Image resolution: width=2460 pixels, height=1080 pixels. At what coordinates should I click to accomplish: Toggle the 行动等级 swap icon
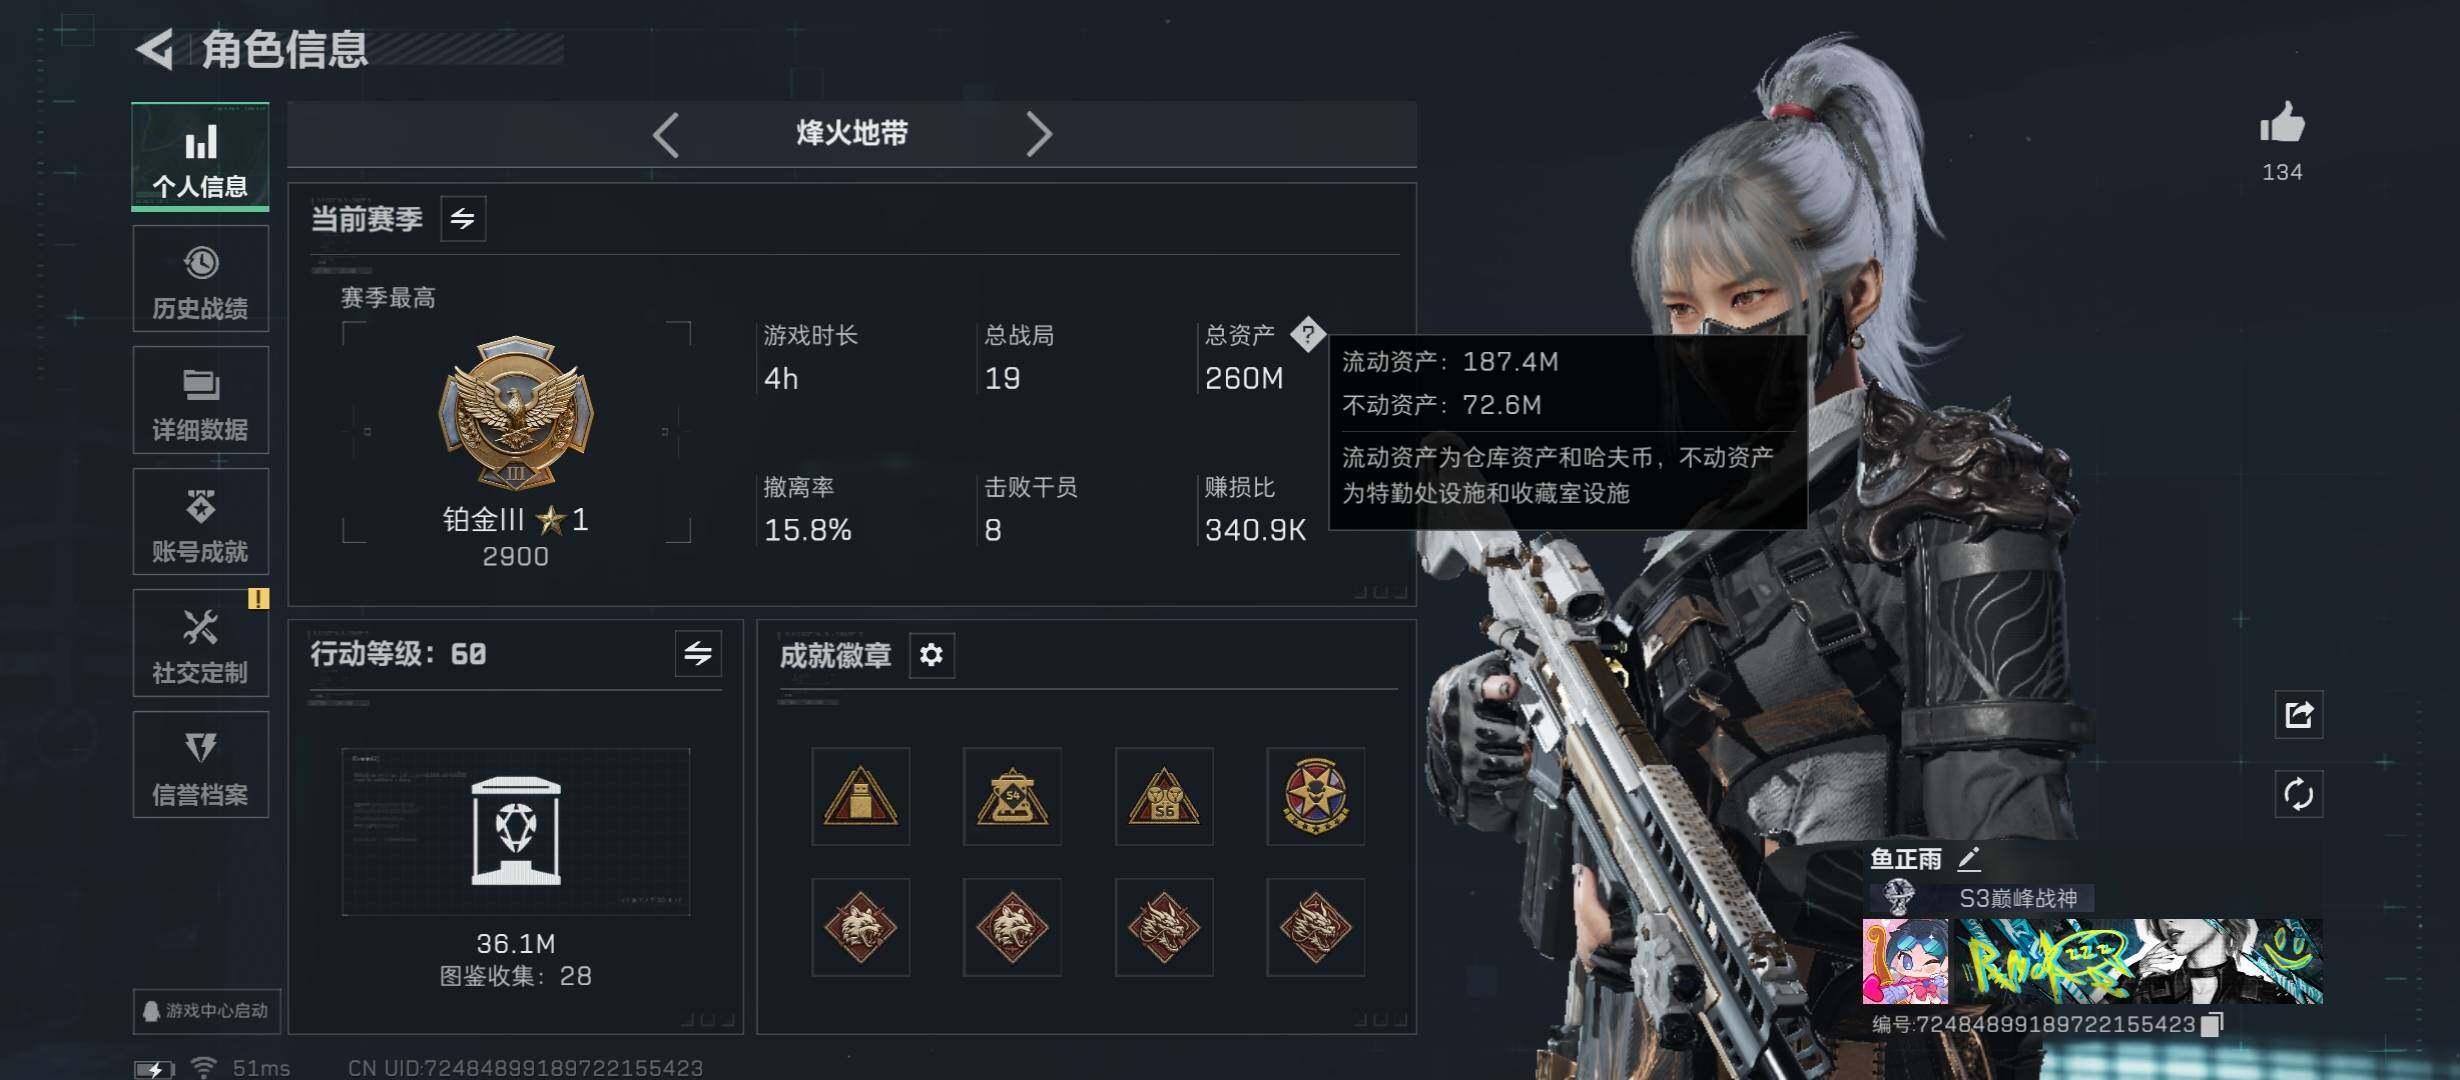click(x=698, y=654)
